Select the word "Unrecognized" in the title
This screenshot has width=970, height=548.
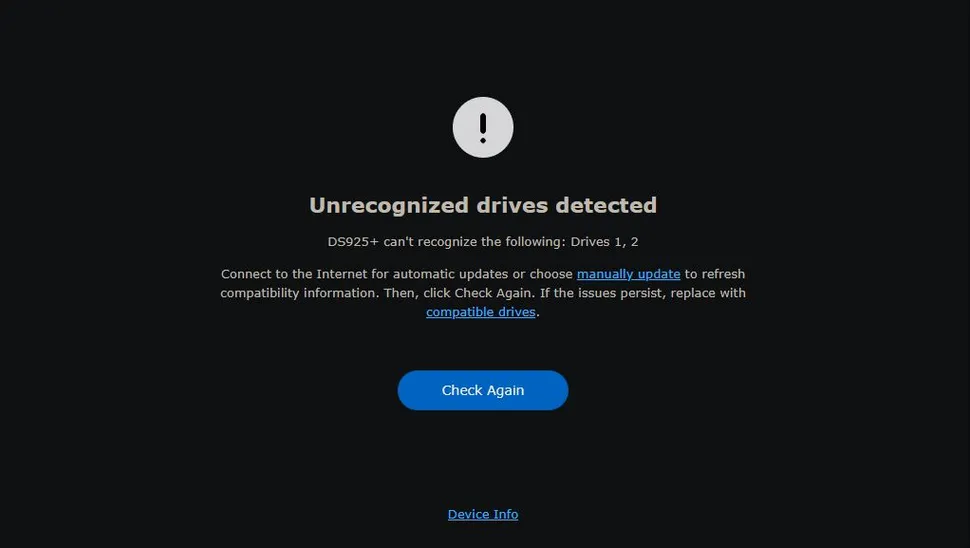tap(389, 205)
